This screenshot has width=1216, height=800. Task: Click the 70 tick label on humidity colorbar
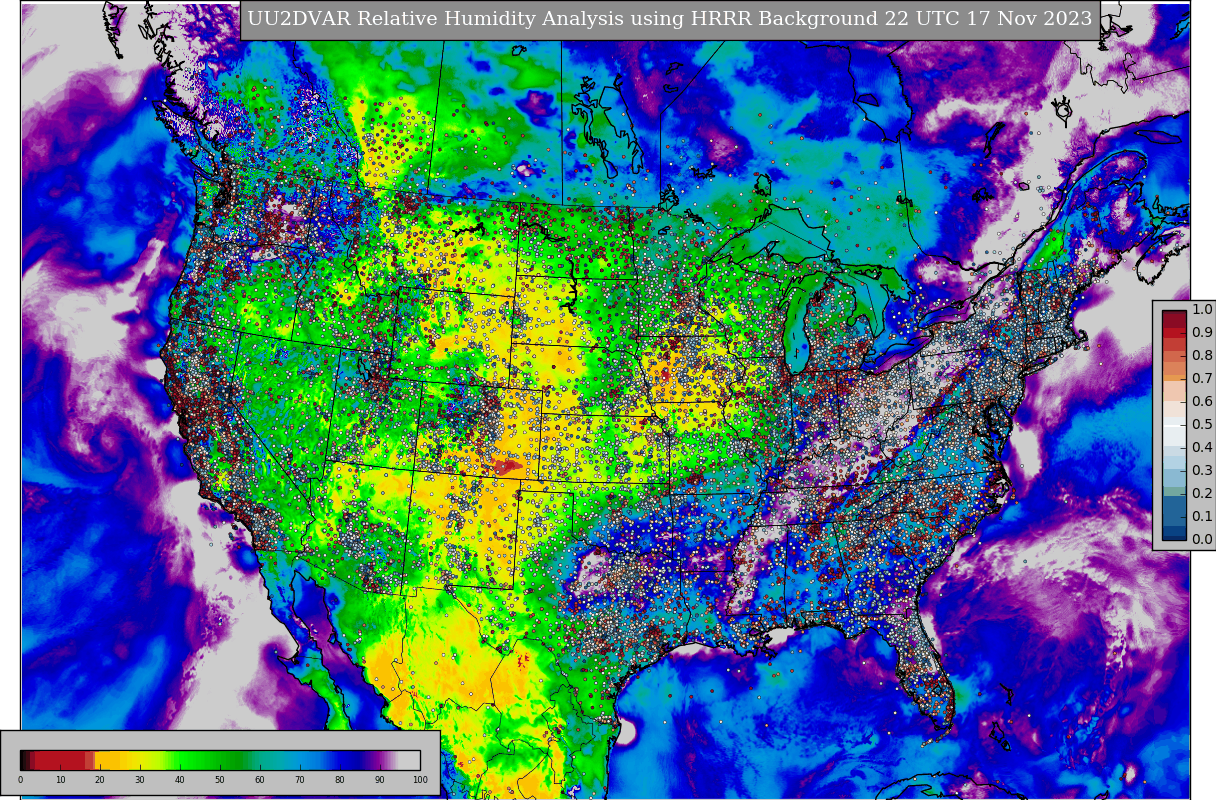(x=300, y=780)
